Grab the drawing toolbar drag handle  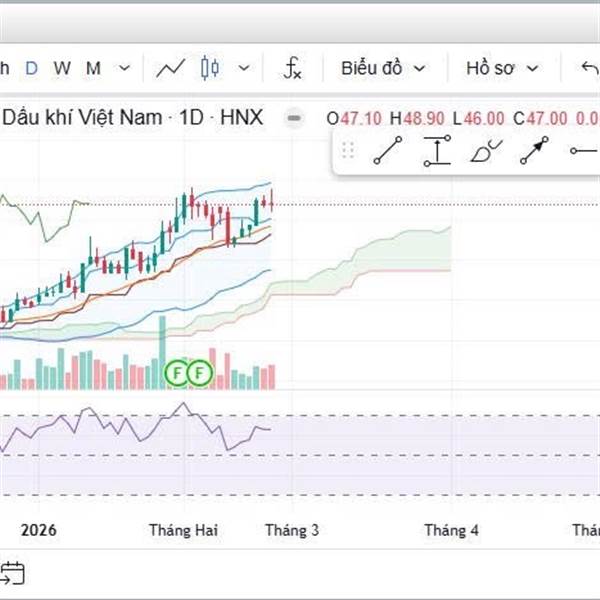click(x=347, y=150)
